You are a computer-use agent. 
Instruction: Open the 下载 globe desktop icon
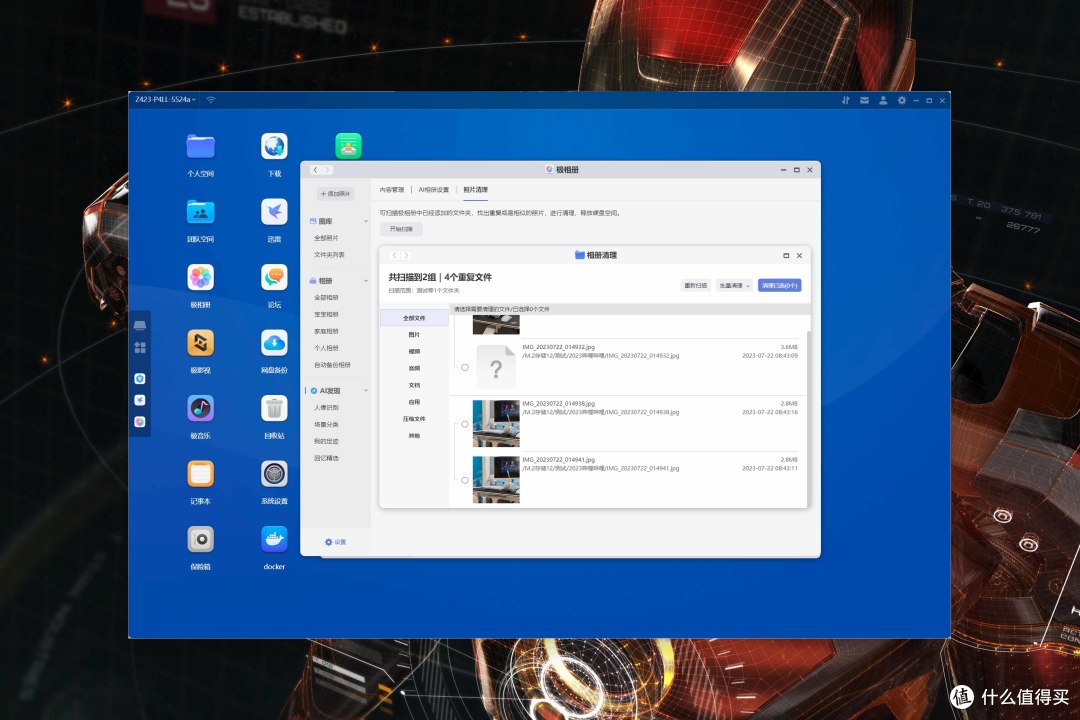point(274,147)
